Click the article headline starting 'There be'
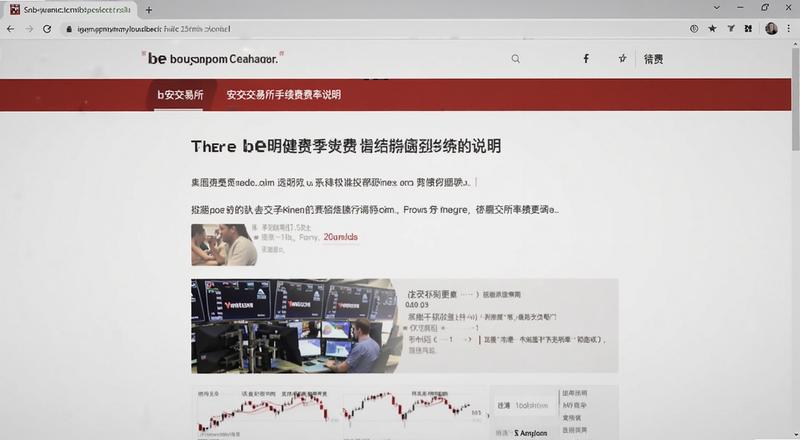 pos(346,146)
